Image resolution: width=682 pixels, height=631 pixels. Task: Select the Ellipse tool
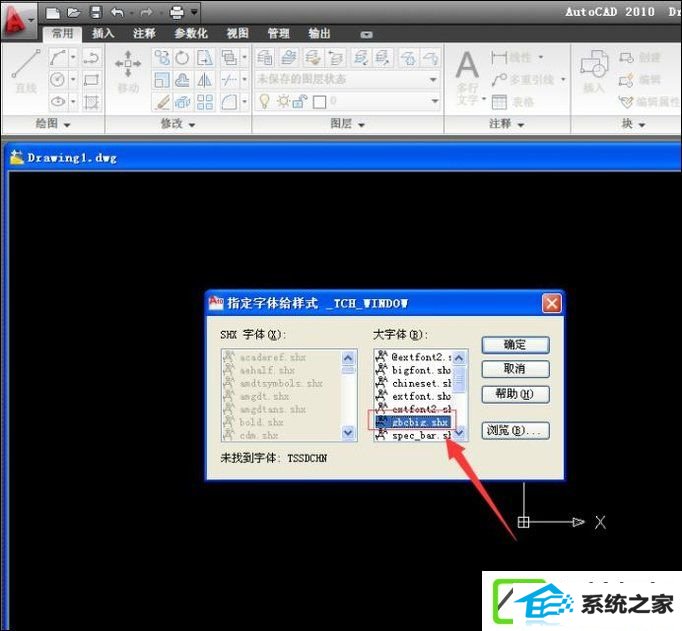58,102
